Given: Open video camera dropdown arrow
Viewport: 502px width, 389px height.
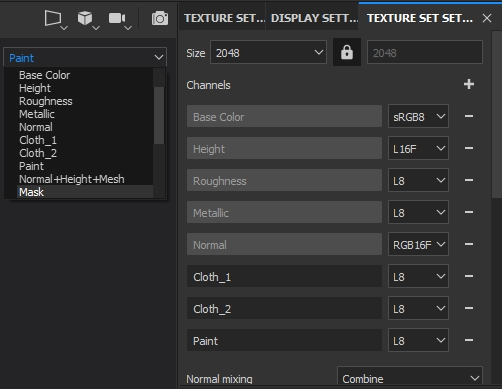Looking at the screenshot, I should (x=128, y=28).
